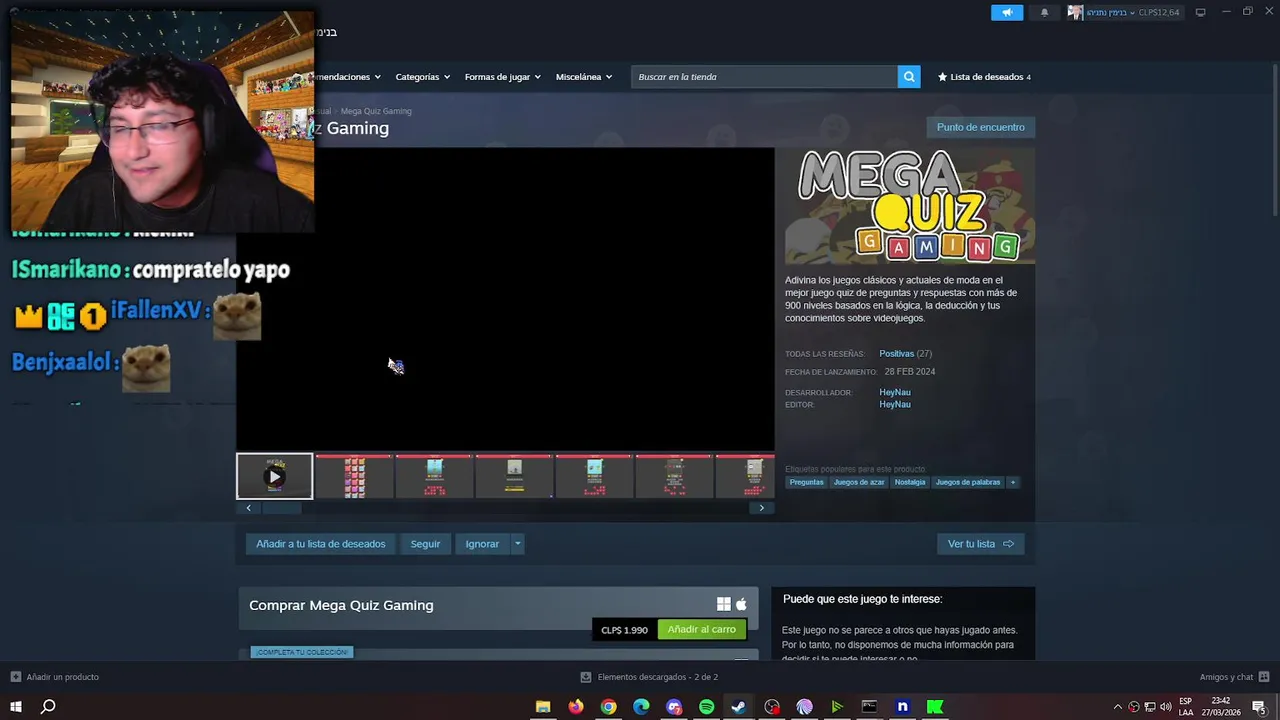Screen dimensions: 1280x720
Task: Open File Explorer from taskbar
Action: 543,707
